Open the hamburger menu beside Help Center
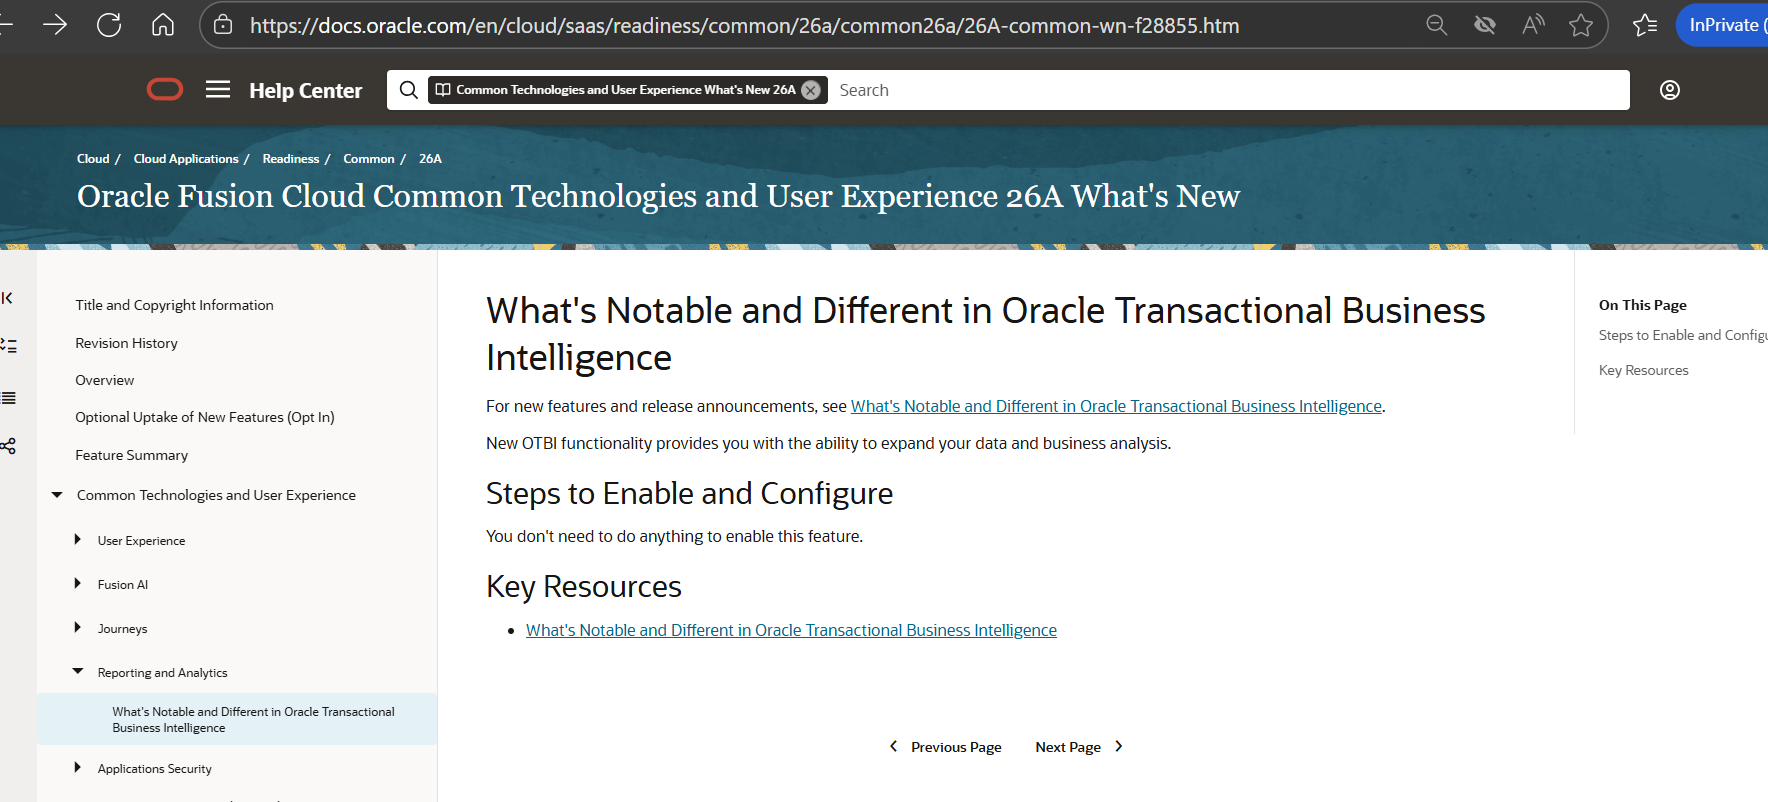 (x=218, y=90)
